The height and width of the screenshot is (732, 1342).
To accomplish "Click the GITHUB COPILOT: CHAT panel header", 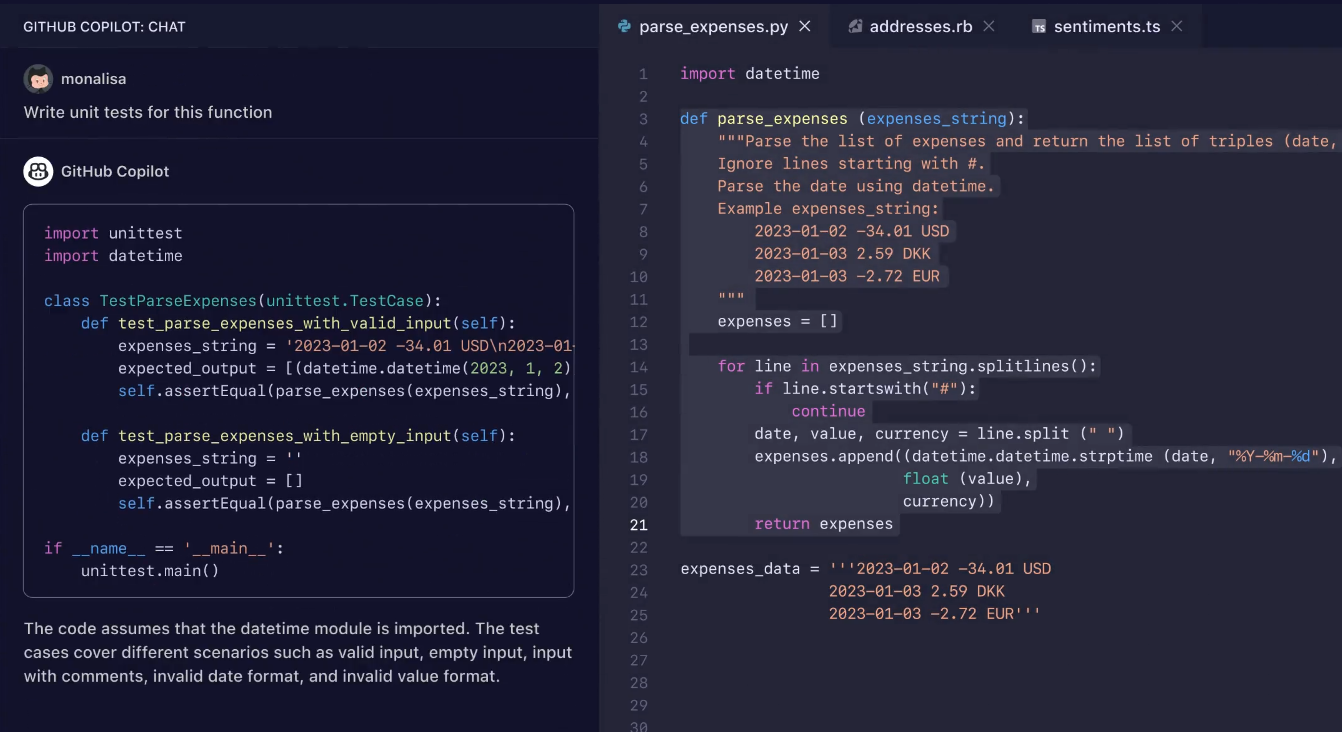I will pyautogui.click(x=105, y=27).
